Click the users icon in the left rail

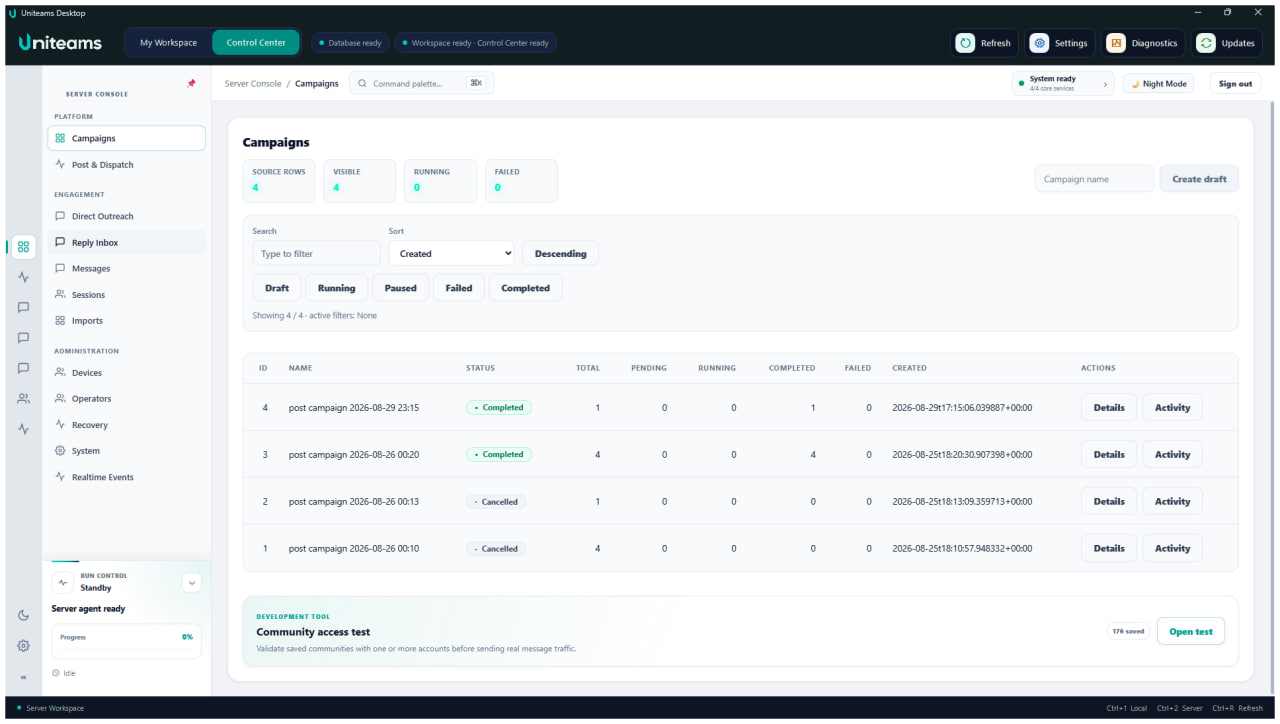[x=23, y=399]
